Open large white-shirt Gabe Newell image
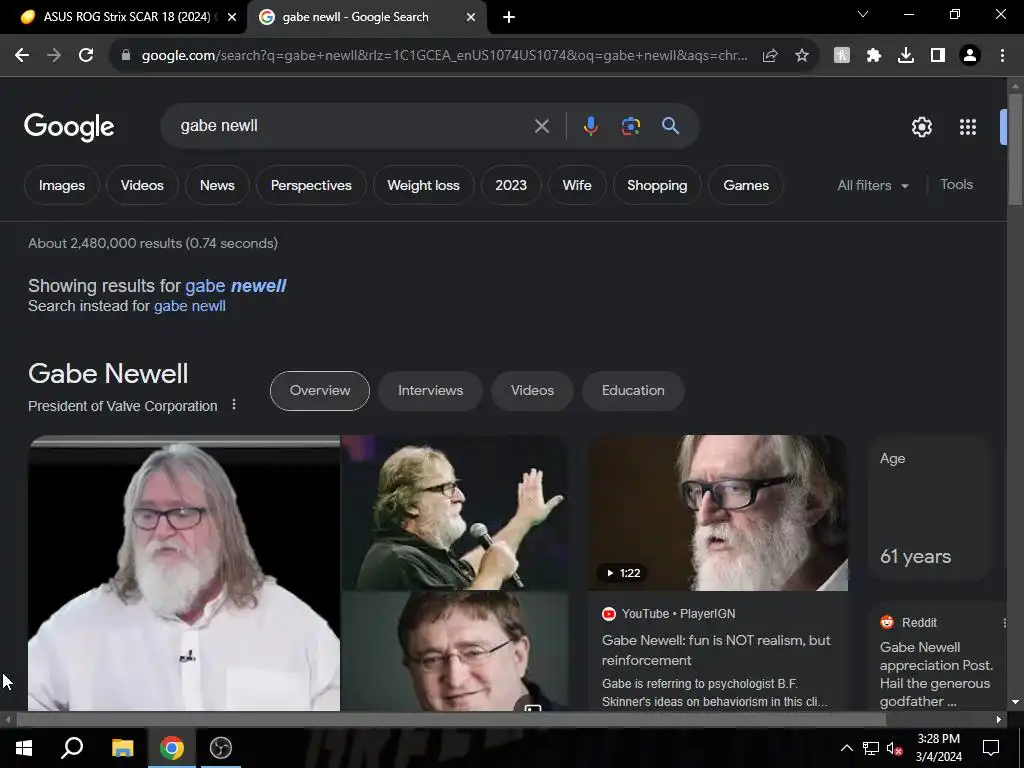The height and width of the screenshot is (768, 1024). pos(184,573)
